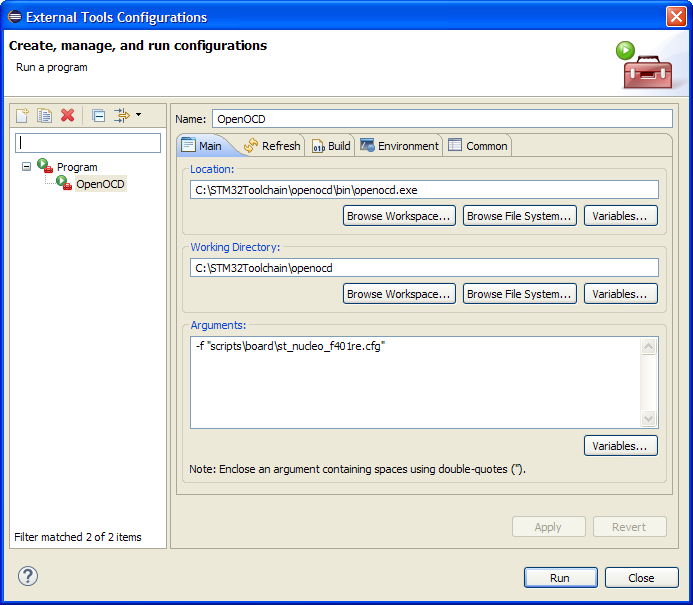Image resolution: width=693 pixels, height=605 pixels.
Task: Browse File System for Working Directory
Action: click(x=520, y=294)
